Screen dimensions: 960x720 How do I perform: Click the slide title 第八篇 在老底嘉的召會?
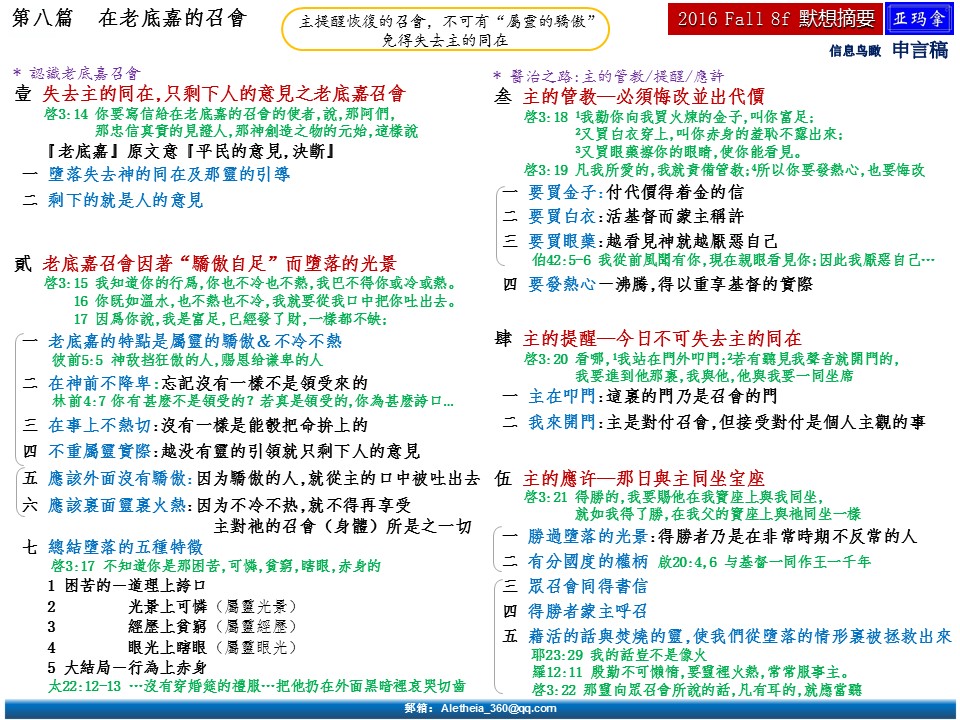click(x=128, y=20)
